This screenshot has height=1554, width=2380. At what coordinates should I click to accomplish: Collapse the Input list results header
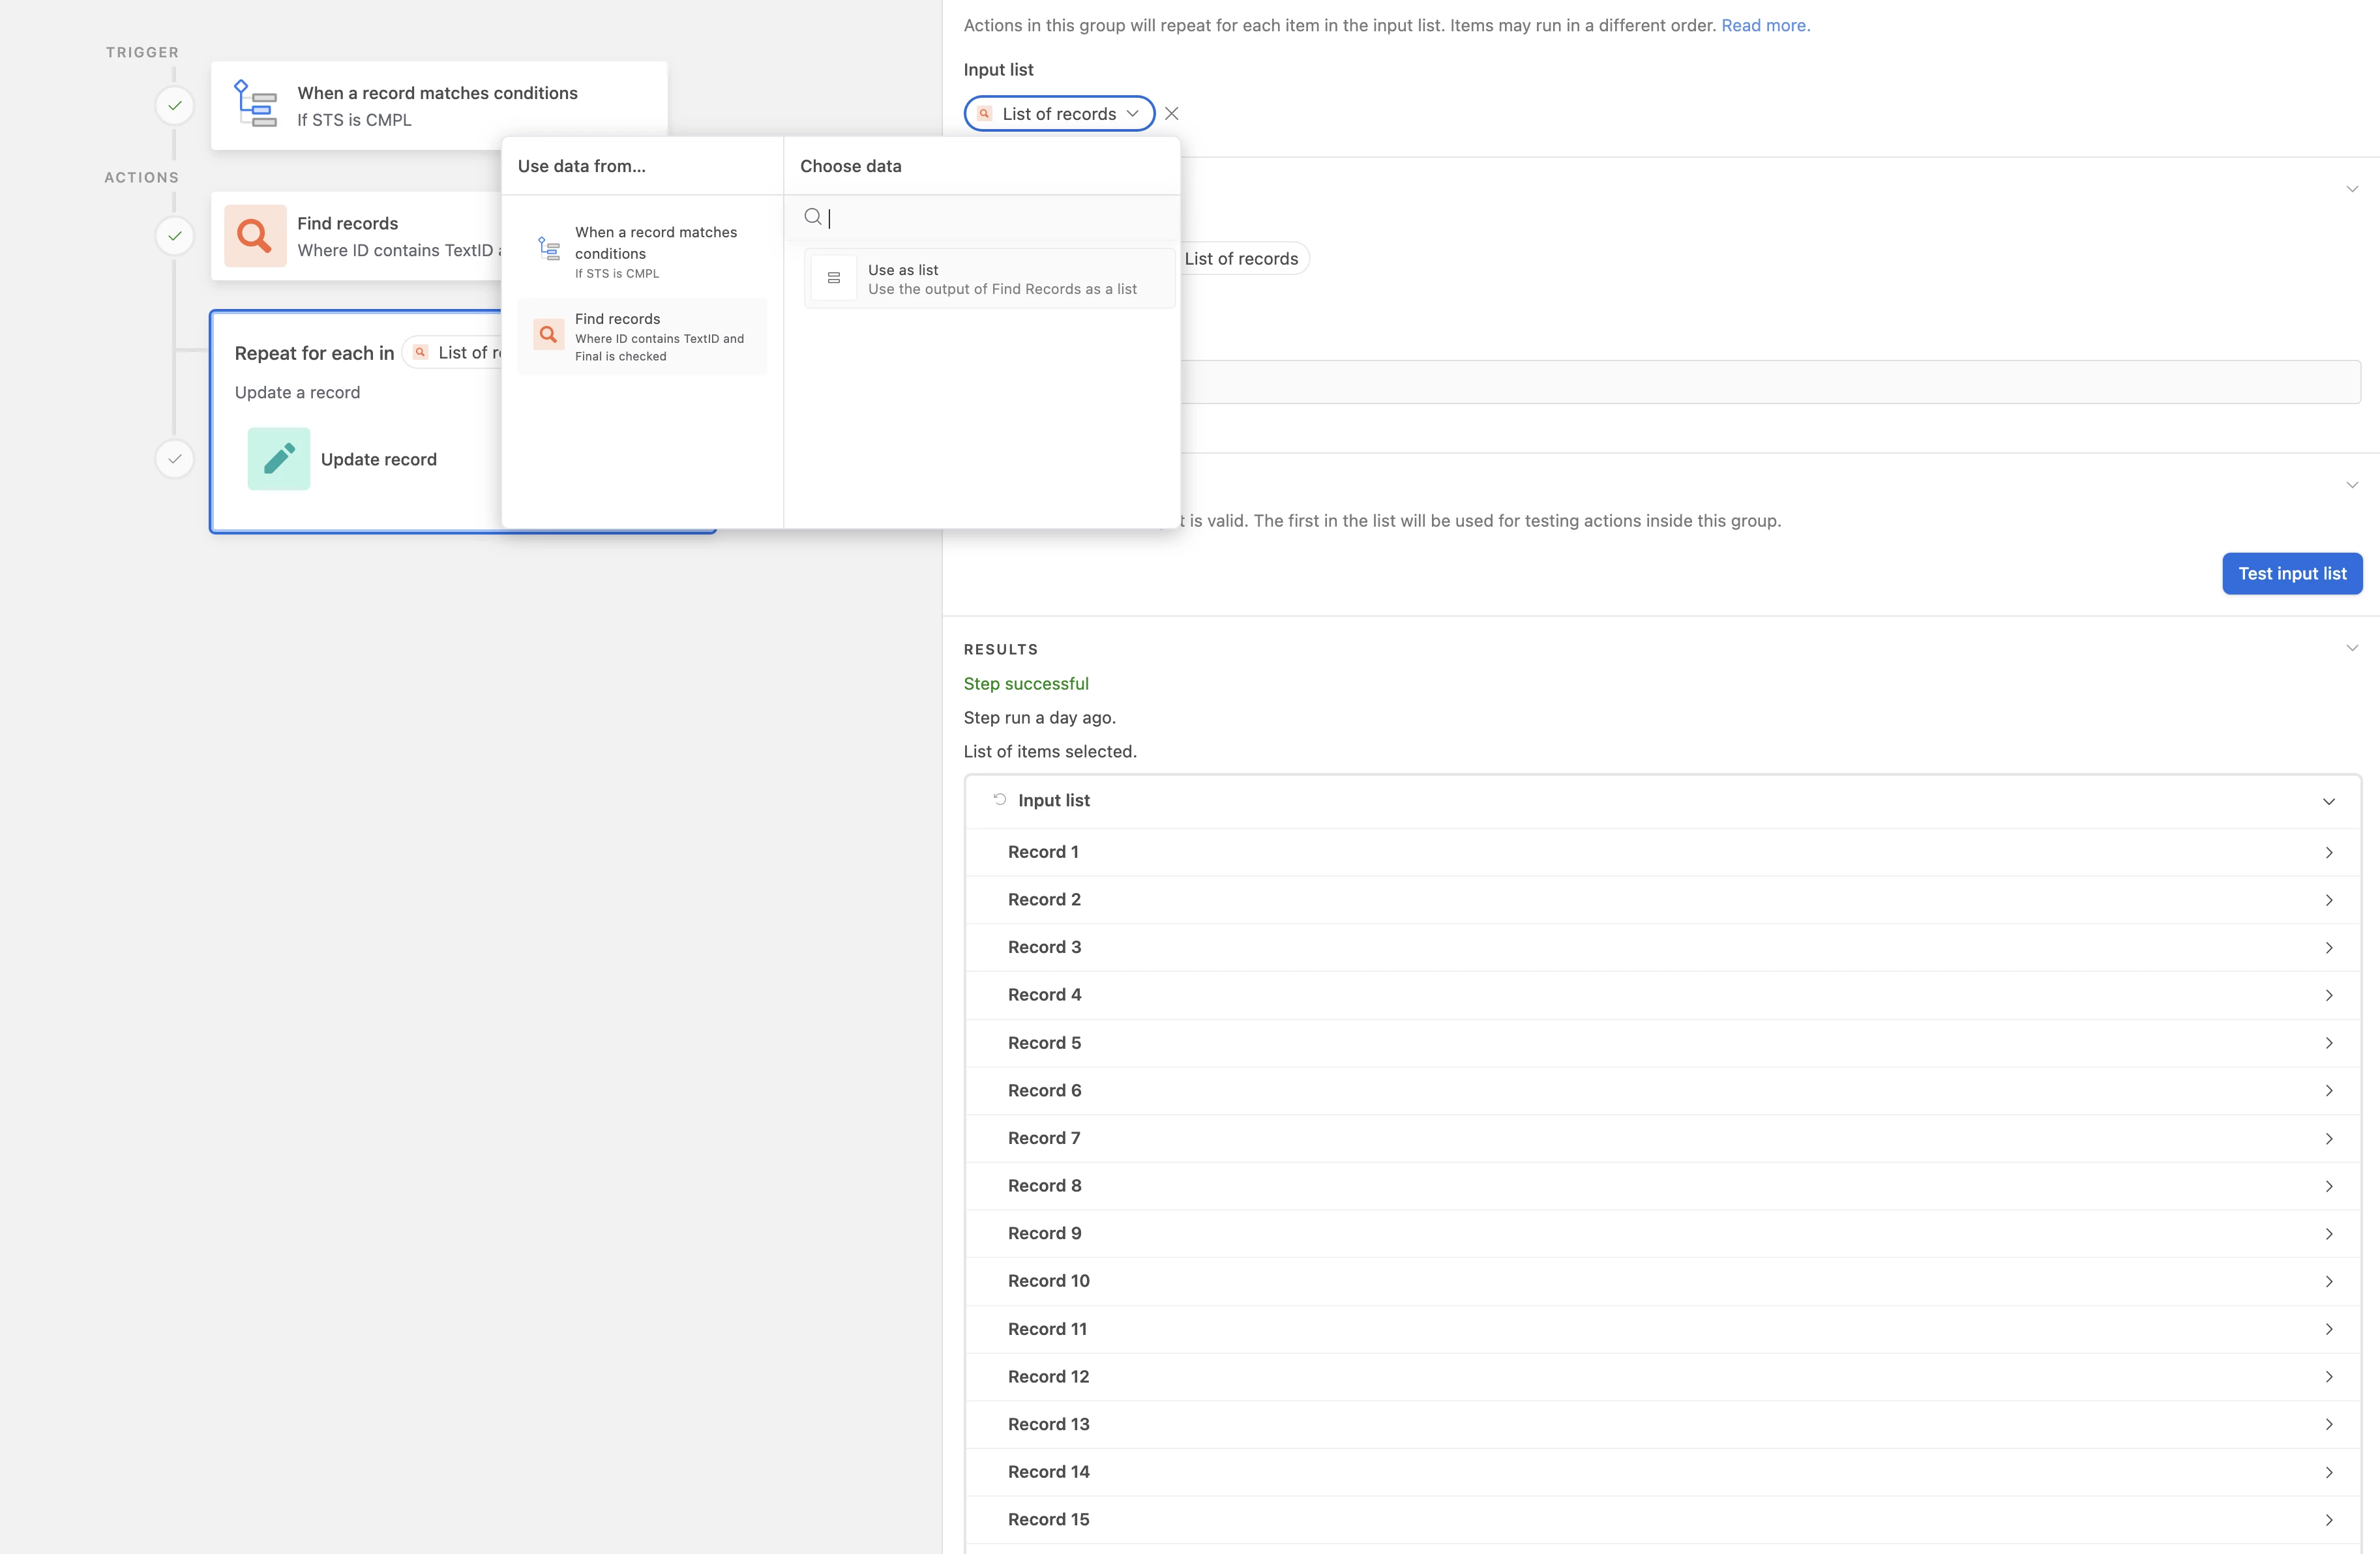pyautogui.click(x=2328, y=801)
